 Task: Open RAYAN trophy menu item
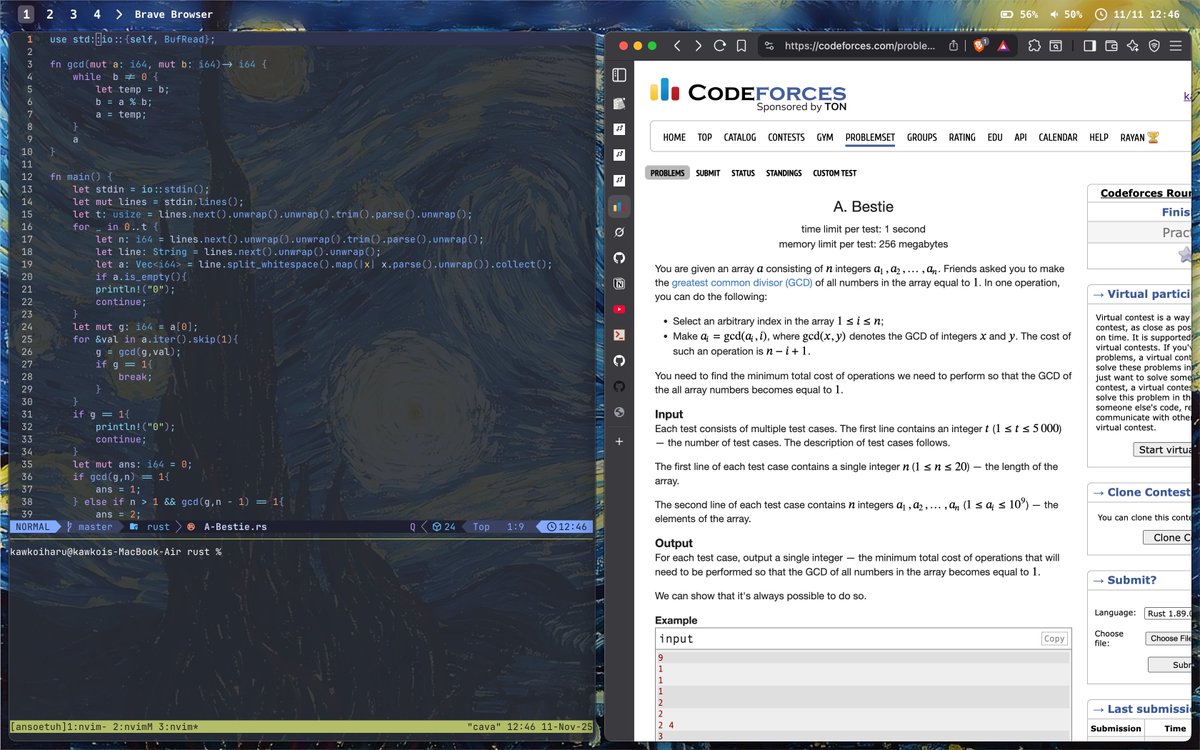click(1139, 137)
